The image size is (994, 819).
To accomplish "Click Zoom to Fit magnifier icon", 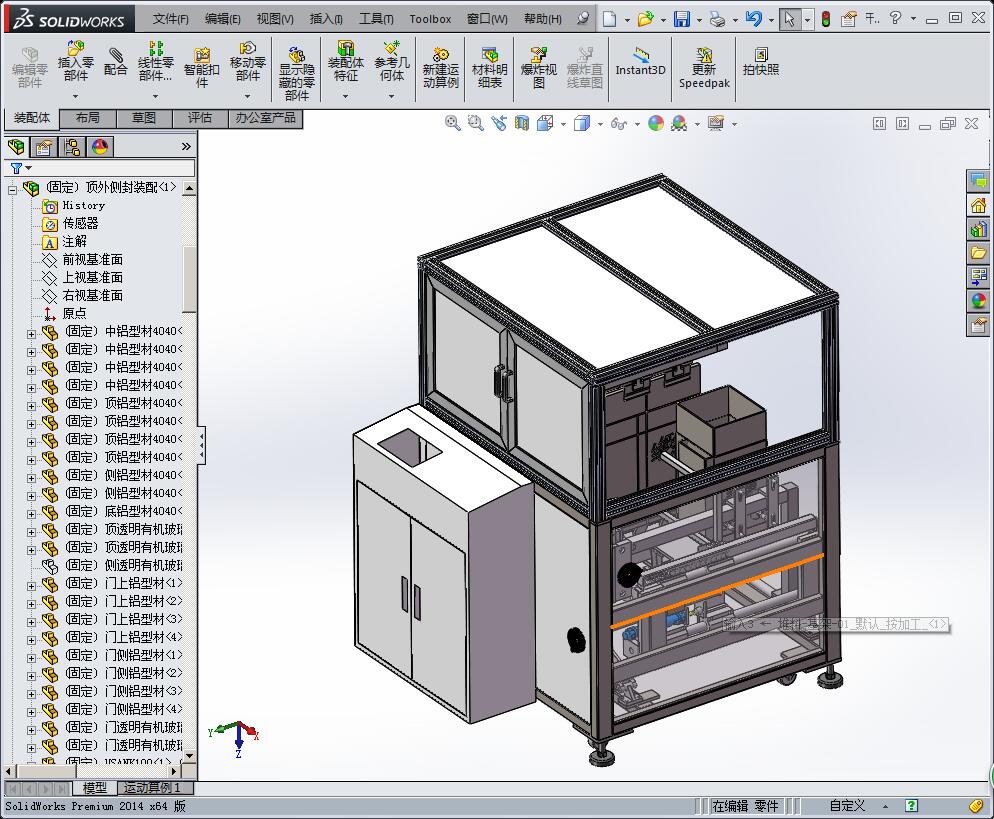I will [x=452, y=124].
